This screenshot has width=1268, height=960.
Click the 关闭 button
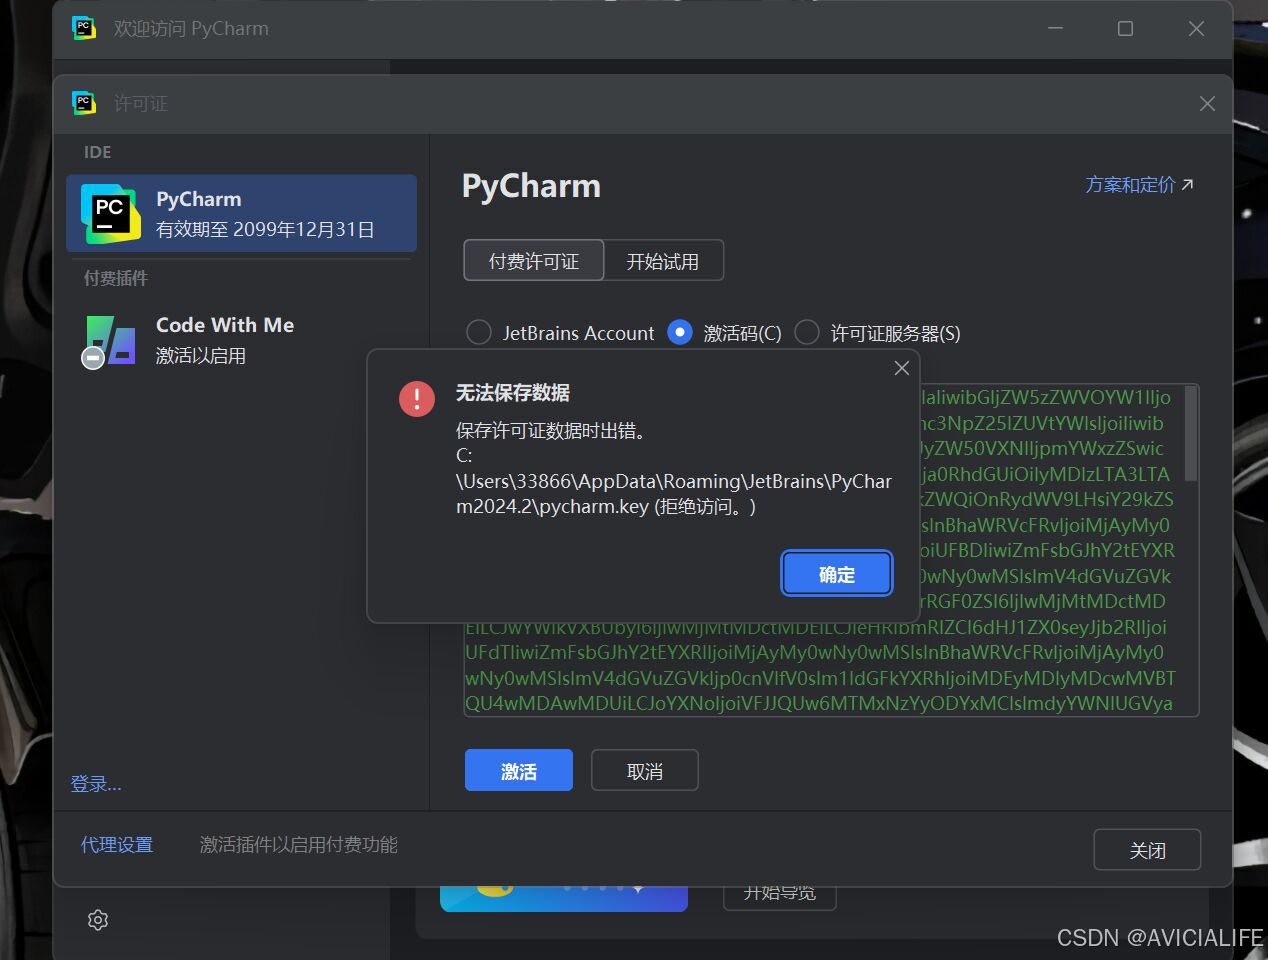point(1147,850)
